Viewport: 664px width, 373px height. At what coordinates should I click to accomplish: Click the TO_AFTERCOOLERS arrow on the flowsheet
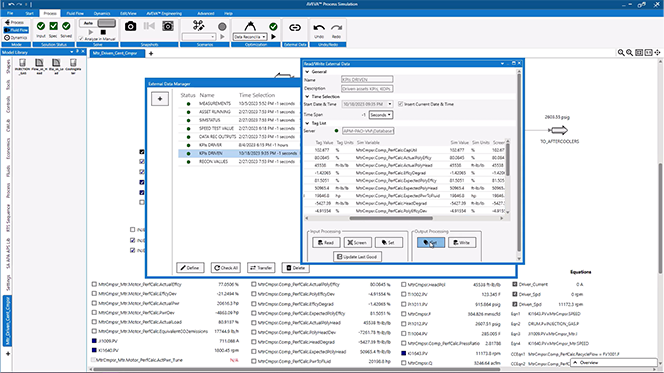pyautogui.click(x=558, y=130)
